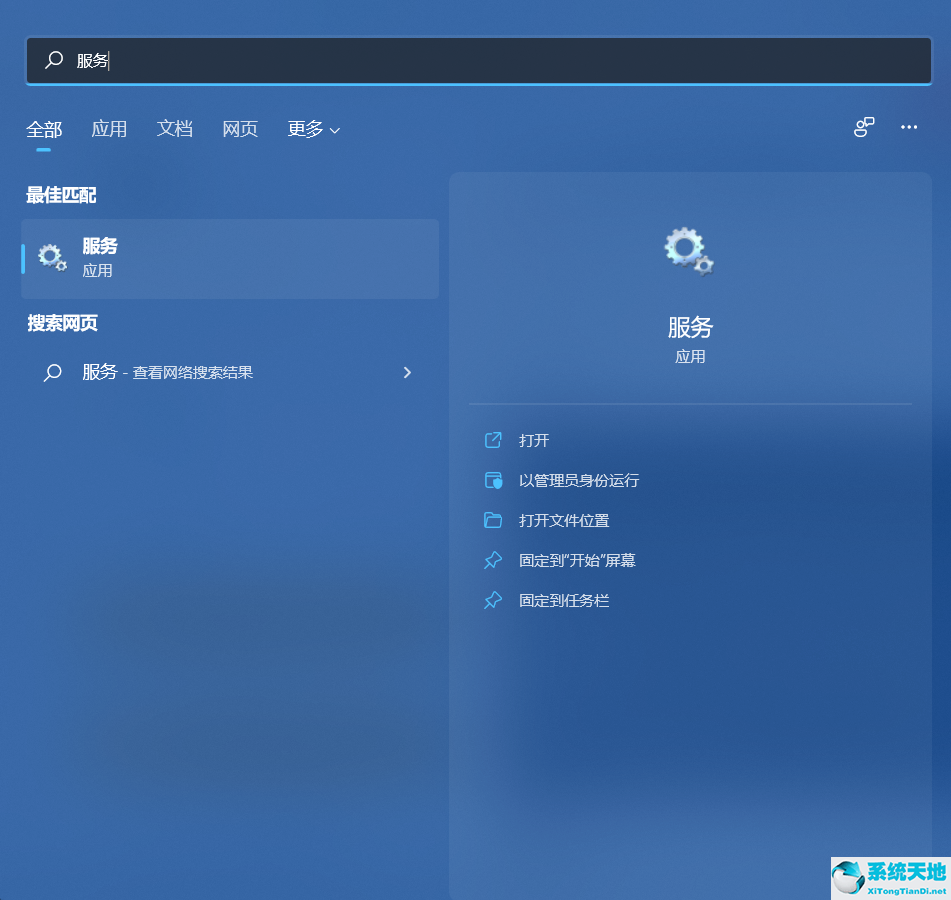
Task: Open the user account icon at top right
Action: tap(863, 127)
